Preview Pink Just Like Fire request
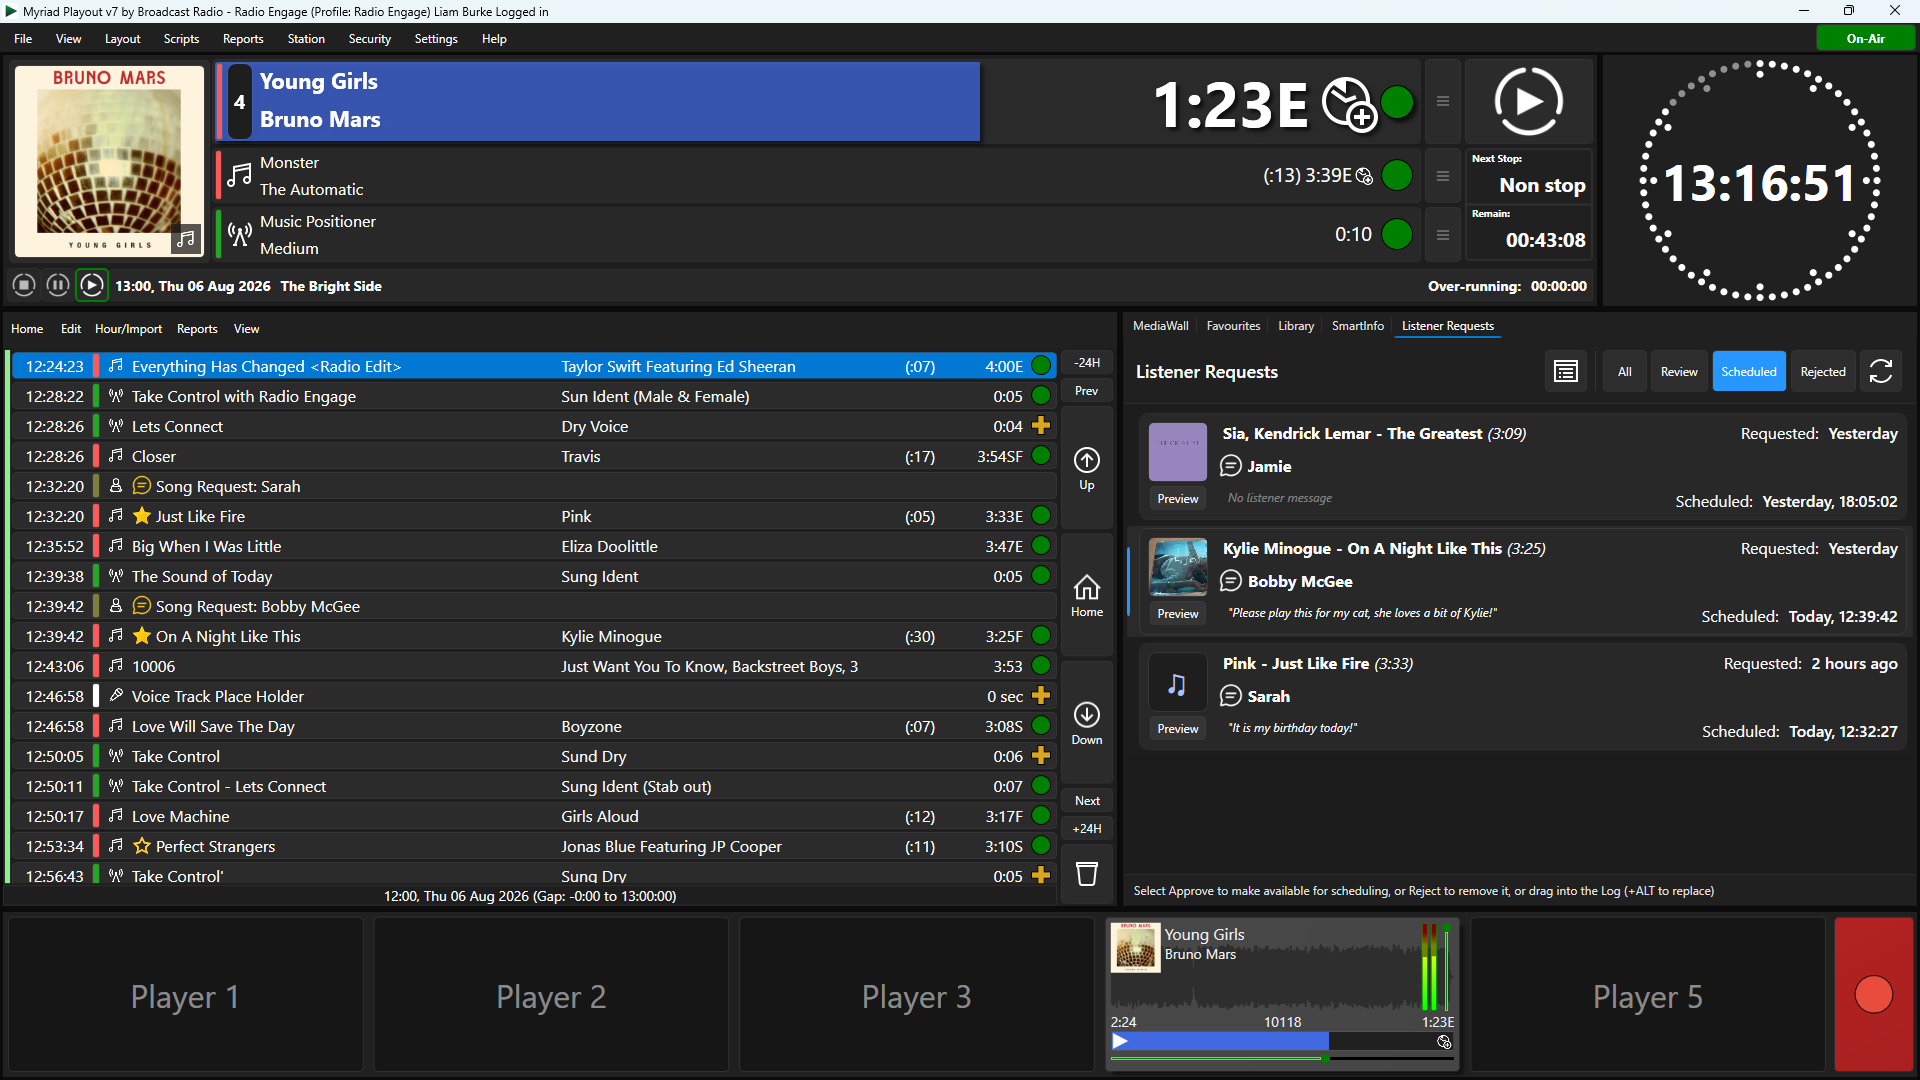Screen dimensions: 1920x1080 [1177, 729]
